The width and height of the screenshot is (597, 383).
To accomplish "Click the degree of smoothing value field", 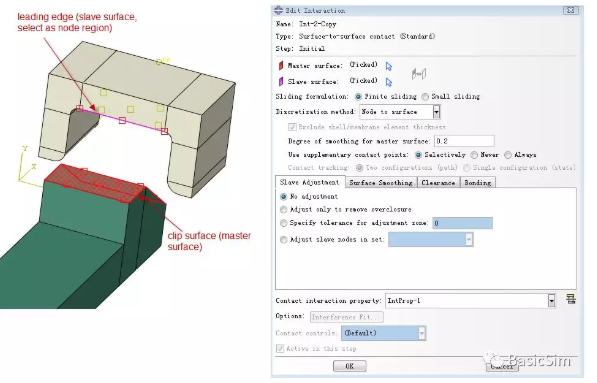I will coord(464,141).
